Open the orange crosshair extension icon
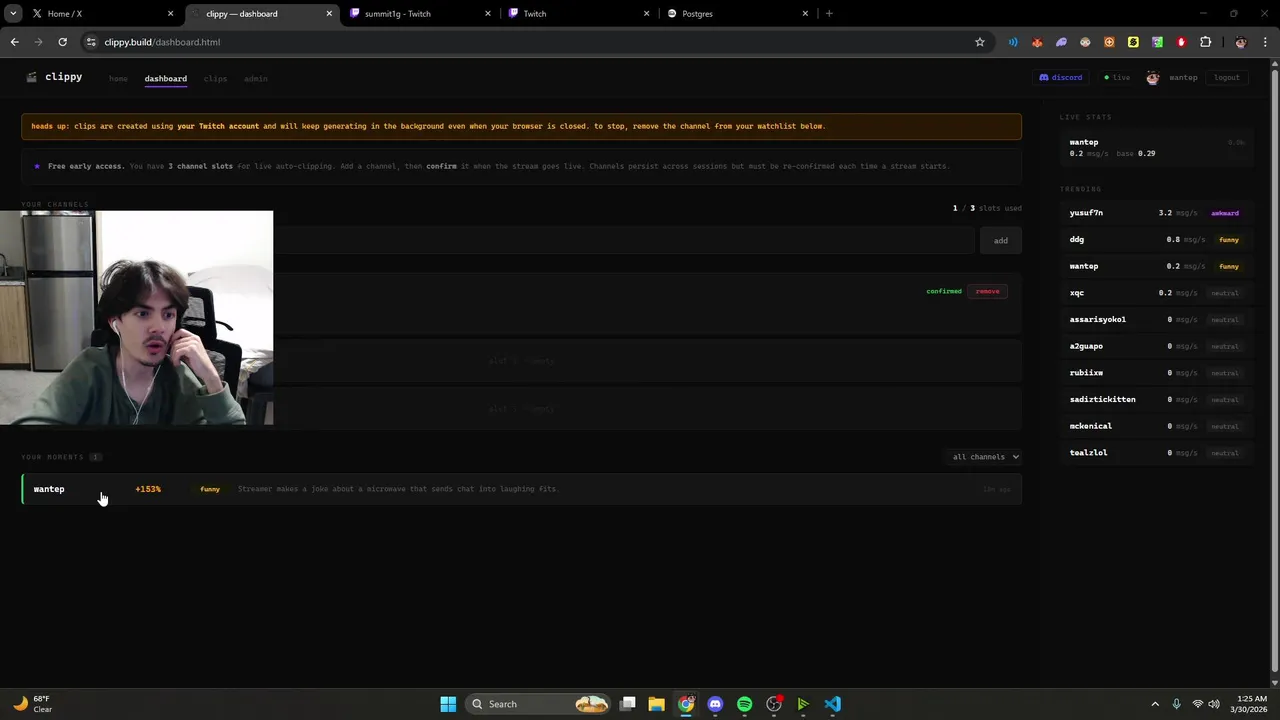 pos(1109,42)
